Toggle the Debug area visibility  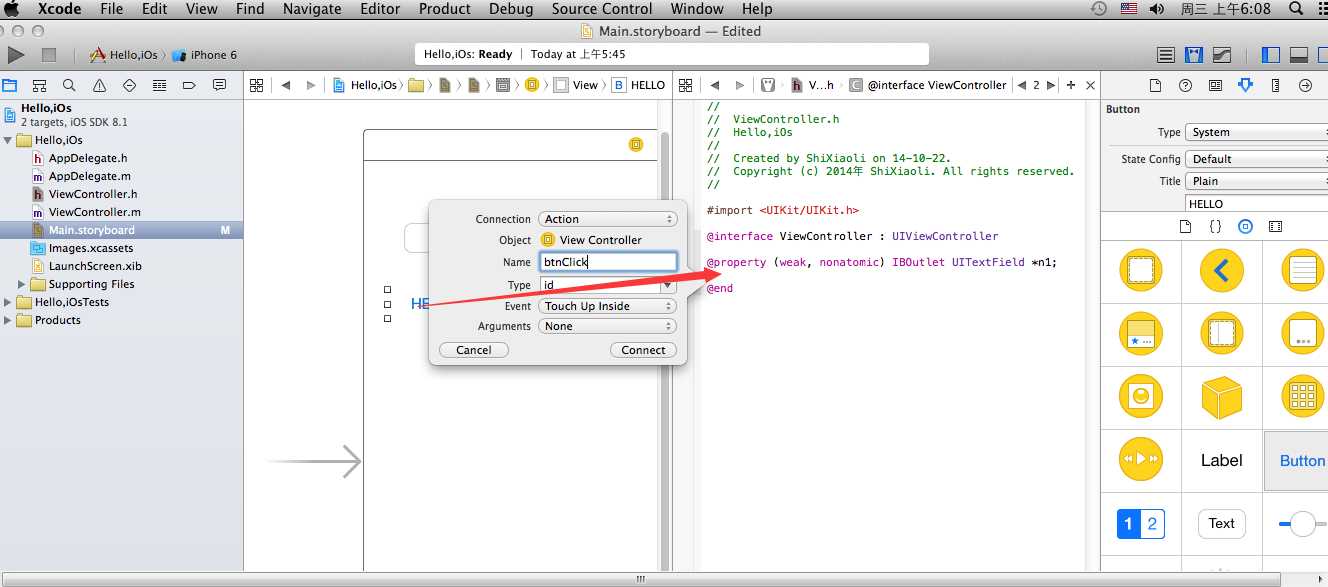[1299, 55]
